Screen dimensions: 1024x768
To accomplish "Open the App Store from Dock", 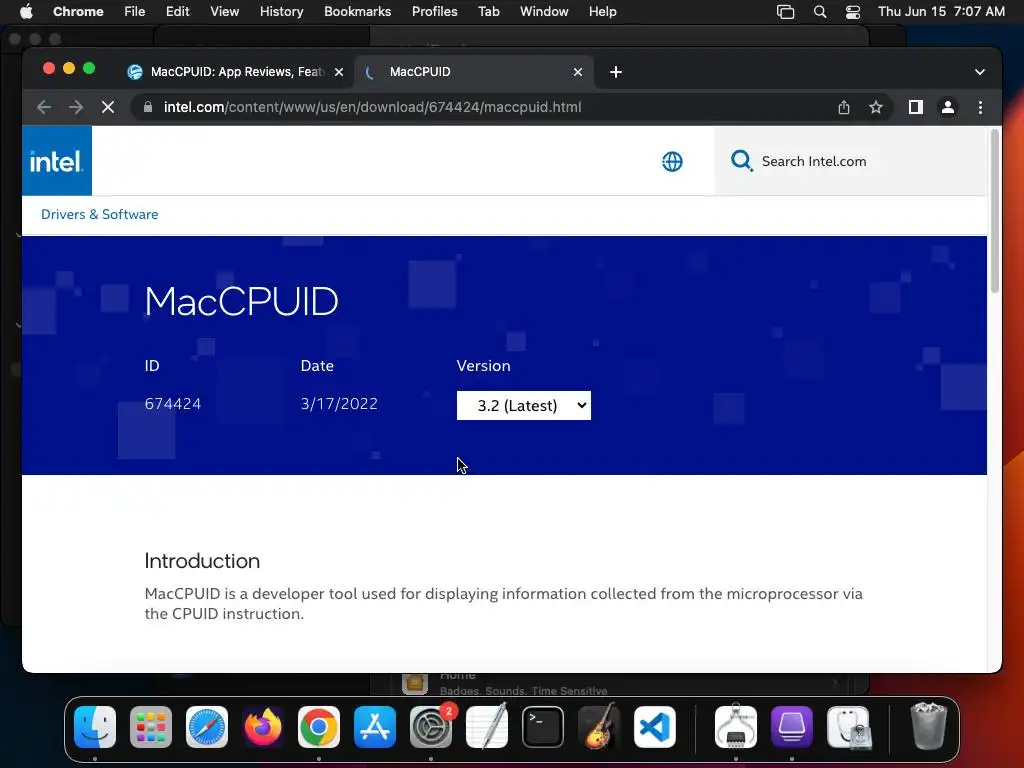I will [x=375, y=727].
